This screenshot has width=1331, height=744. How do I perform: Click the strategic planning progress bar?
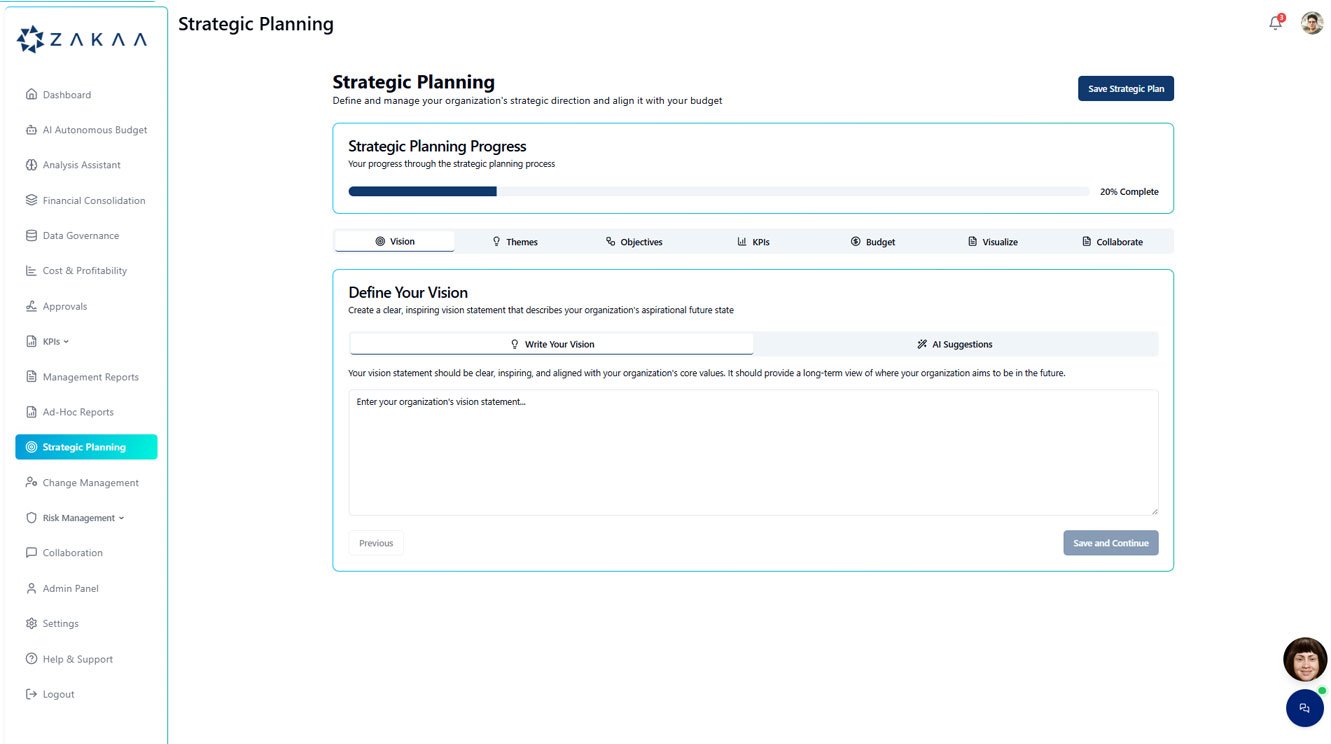click(719, 191)
